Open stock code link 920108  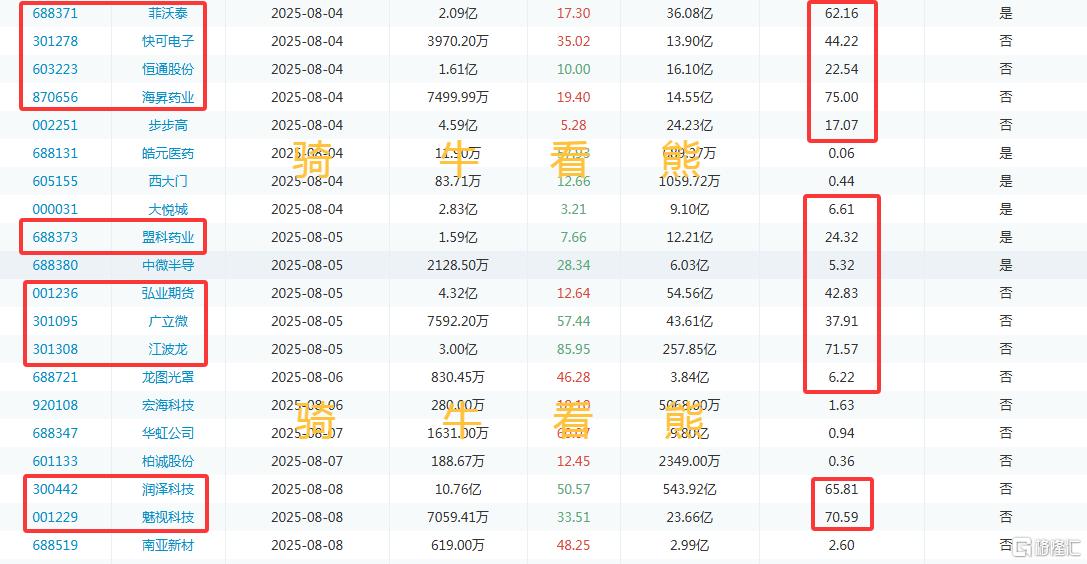[55, 405]
